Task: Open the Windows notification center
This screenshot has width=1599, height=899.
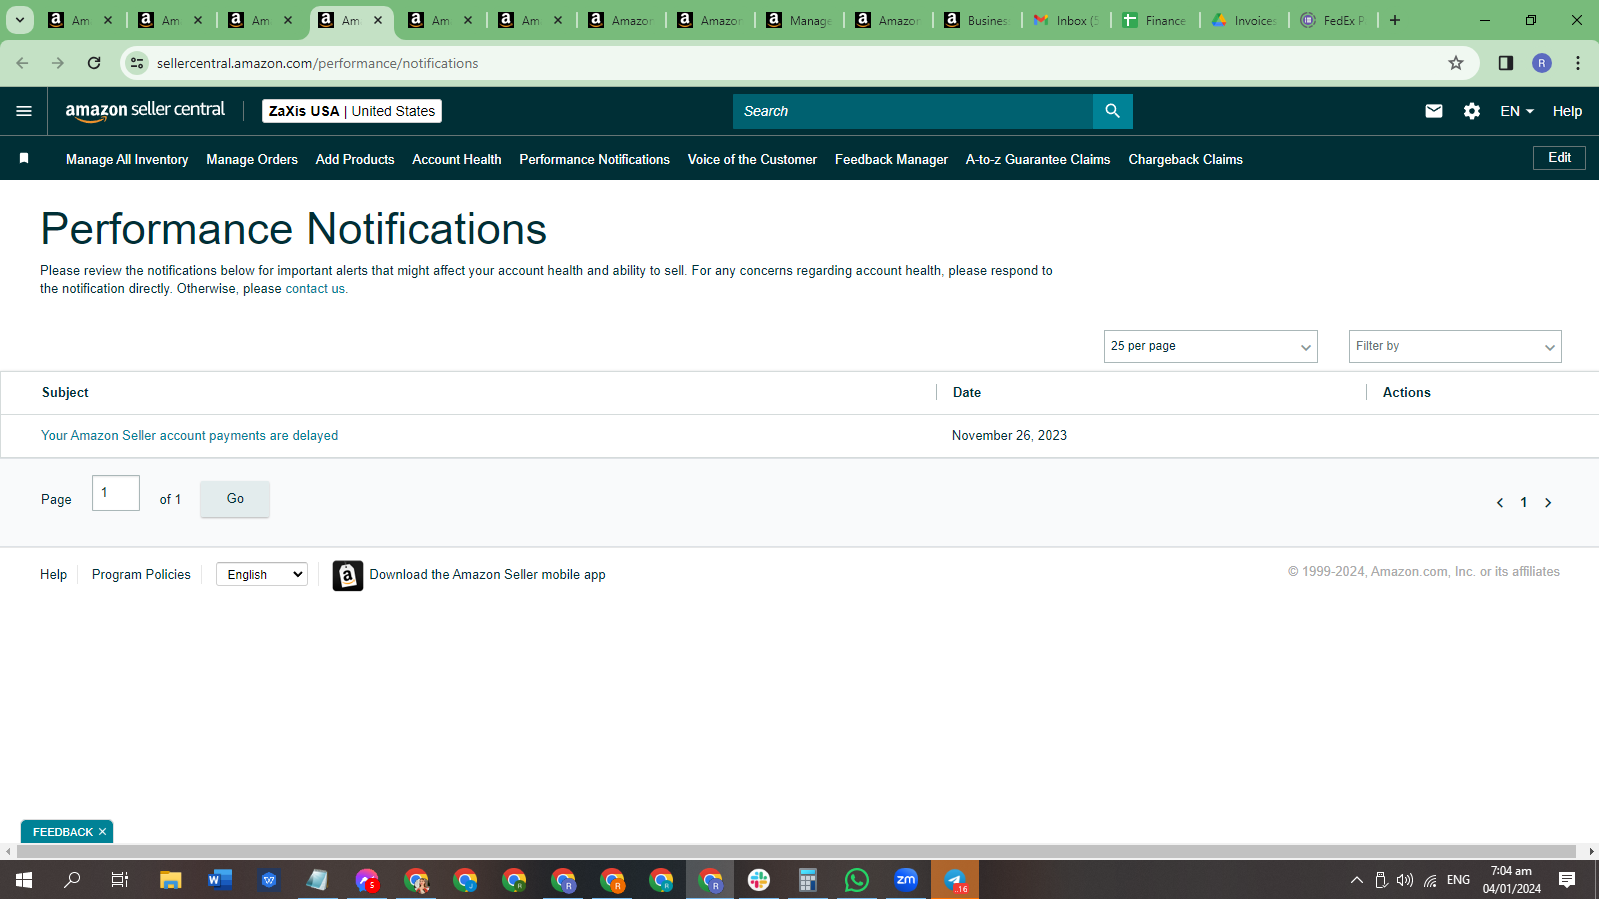Action: [x=1567, y=880]
